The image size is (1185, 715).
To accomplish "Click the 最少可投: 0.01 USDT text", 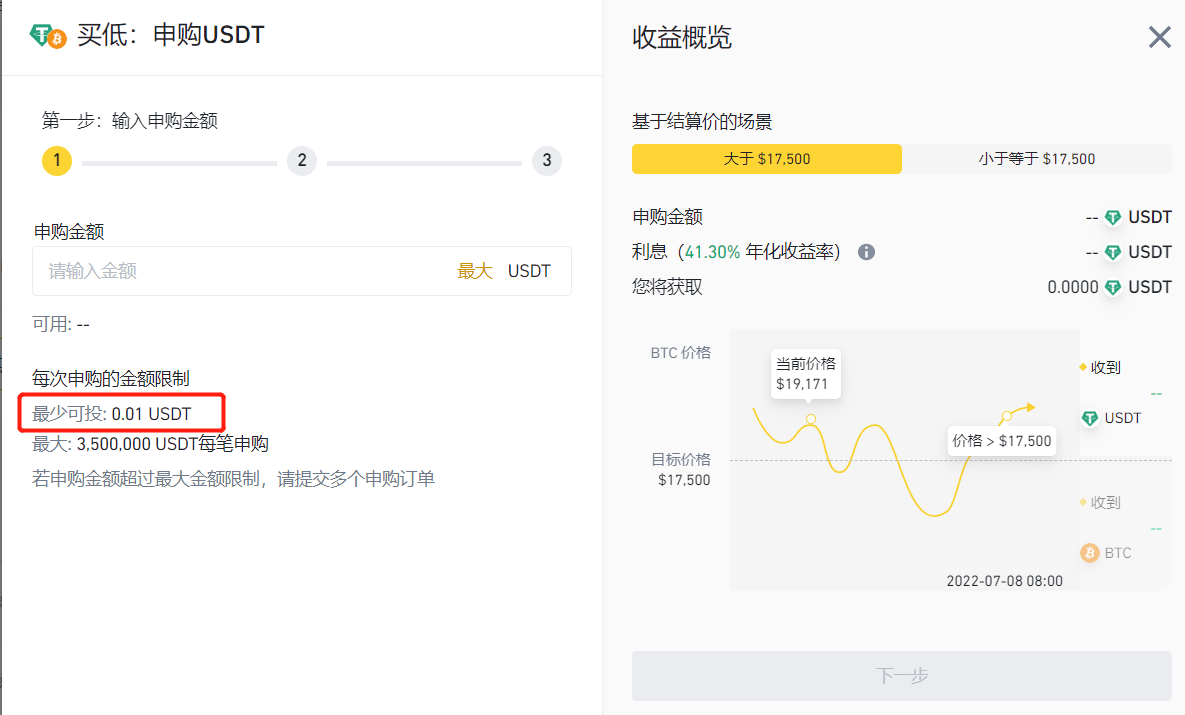I will pyautogui.click(x=112, y=413).
